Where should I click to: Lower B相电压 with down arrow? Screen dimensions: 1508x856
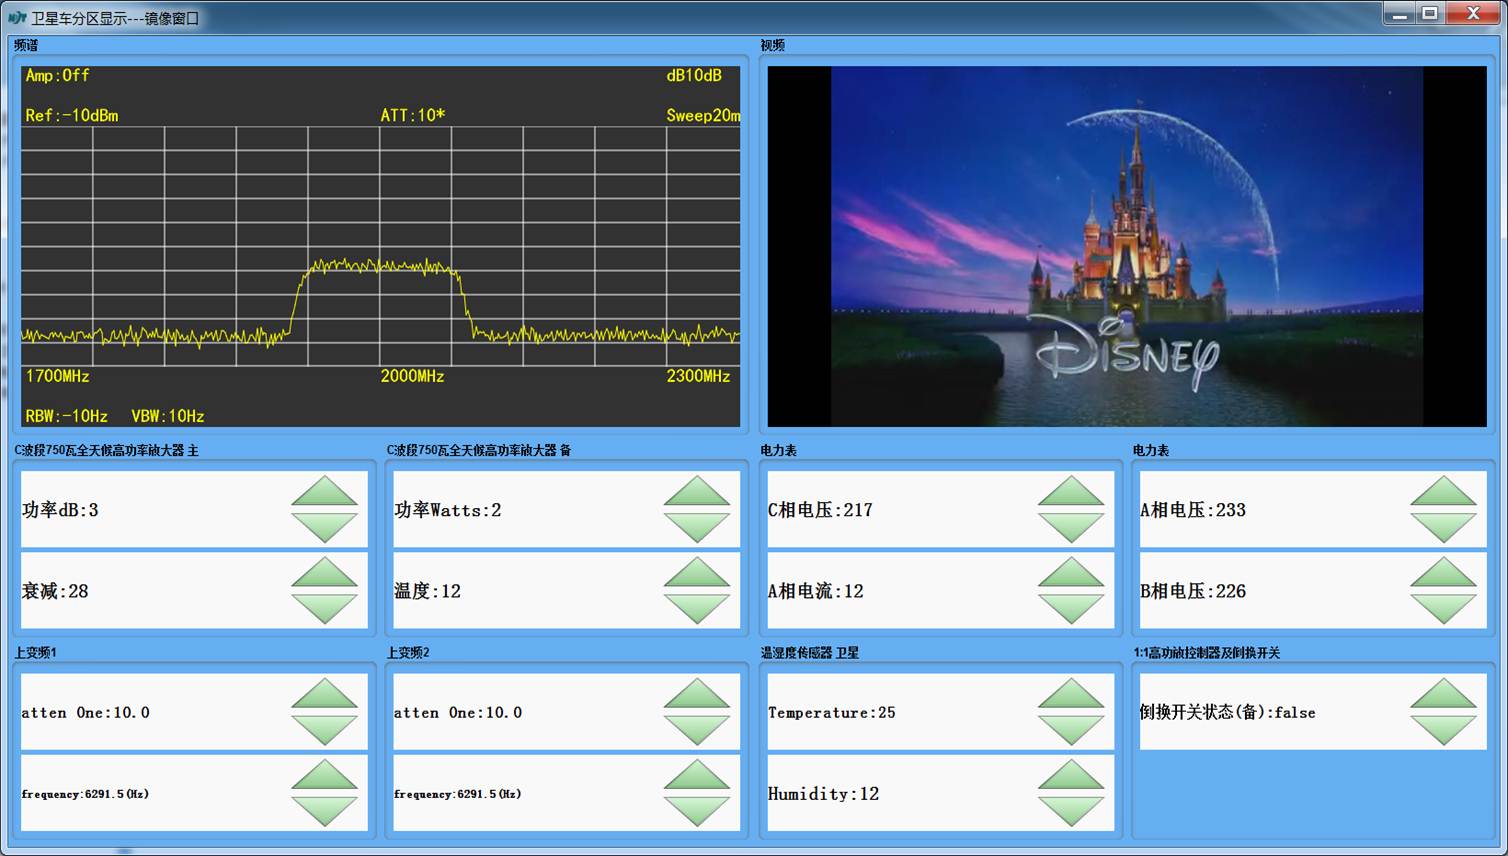[1443, 609]
